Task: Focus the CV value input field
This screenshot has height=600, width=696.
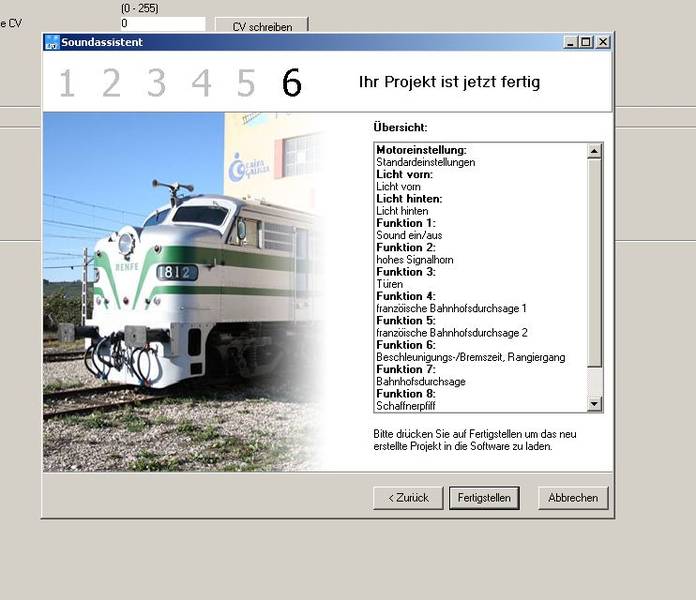Action: click(x=163, y=24)
